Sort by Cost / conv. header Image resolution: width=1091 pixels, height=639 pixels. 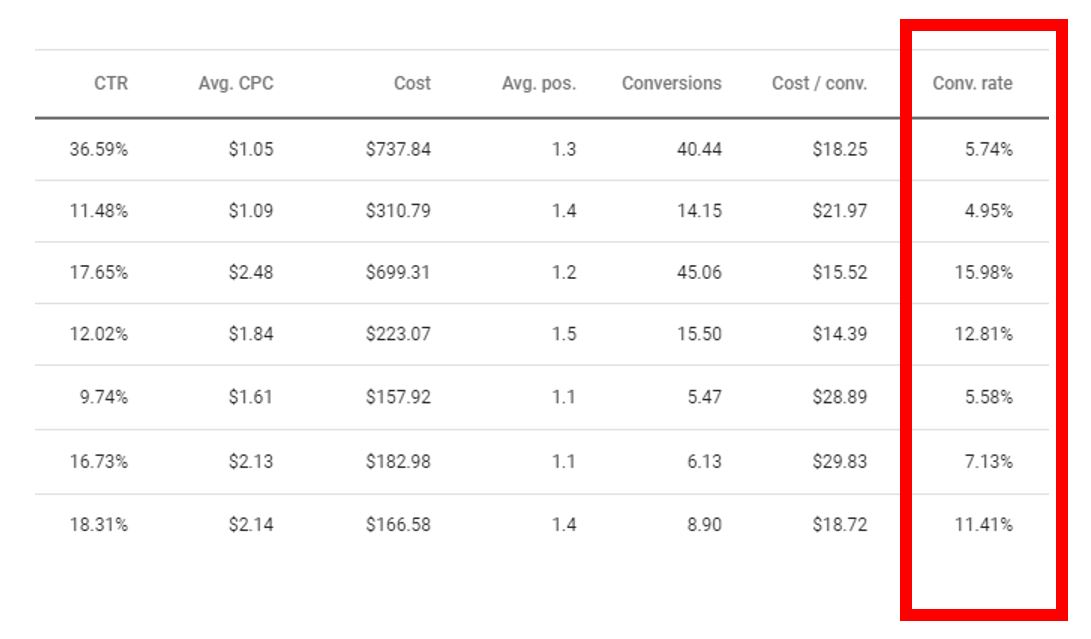pos(819,84)
